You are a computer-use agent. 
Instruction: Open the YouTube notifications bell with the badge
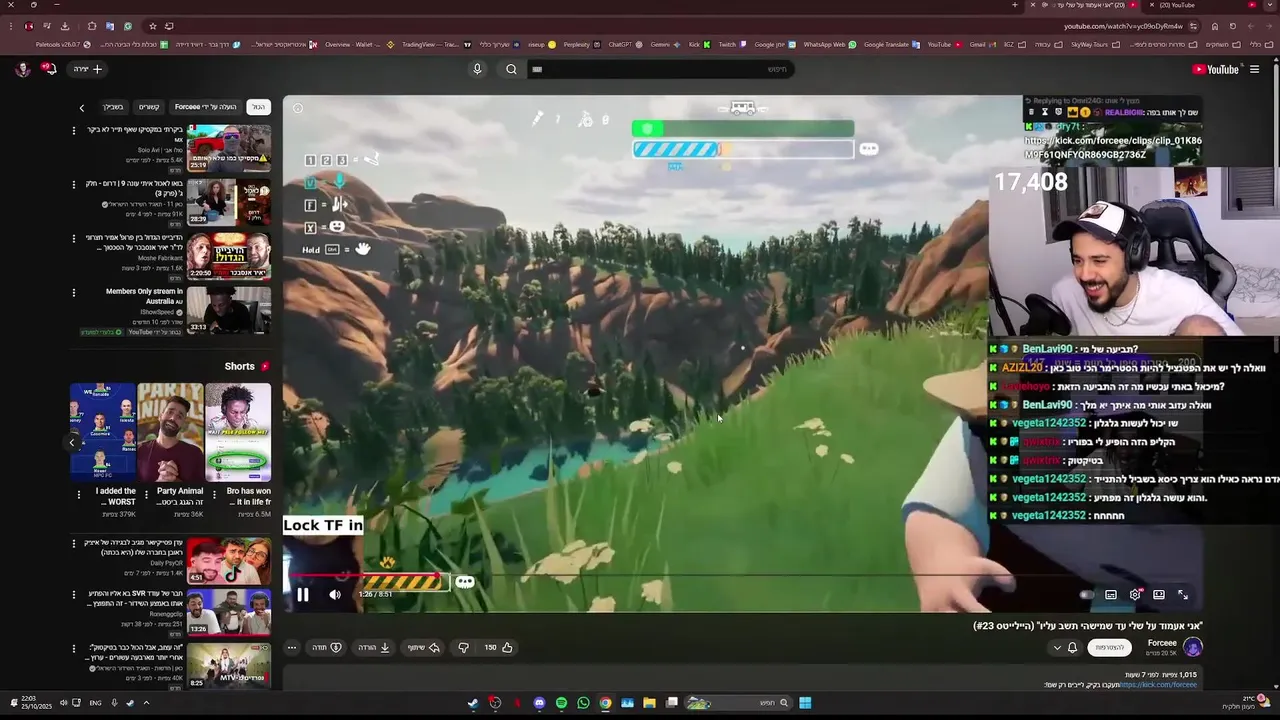click(48, 69)
